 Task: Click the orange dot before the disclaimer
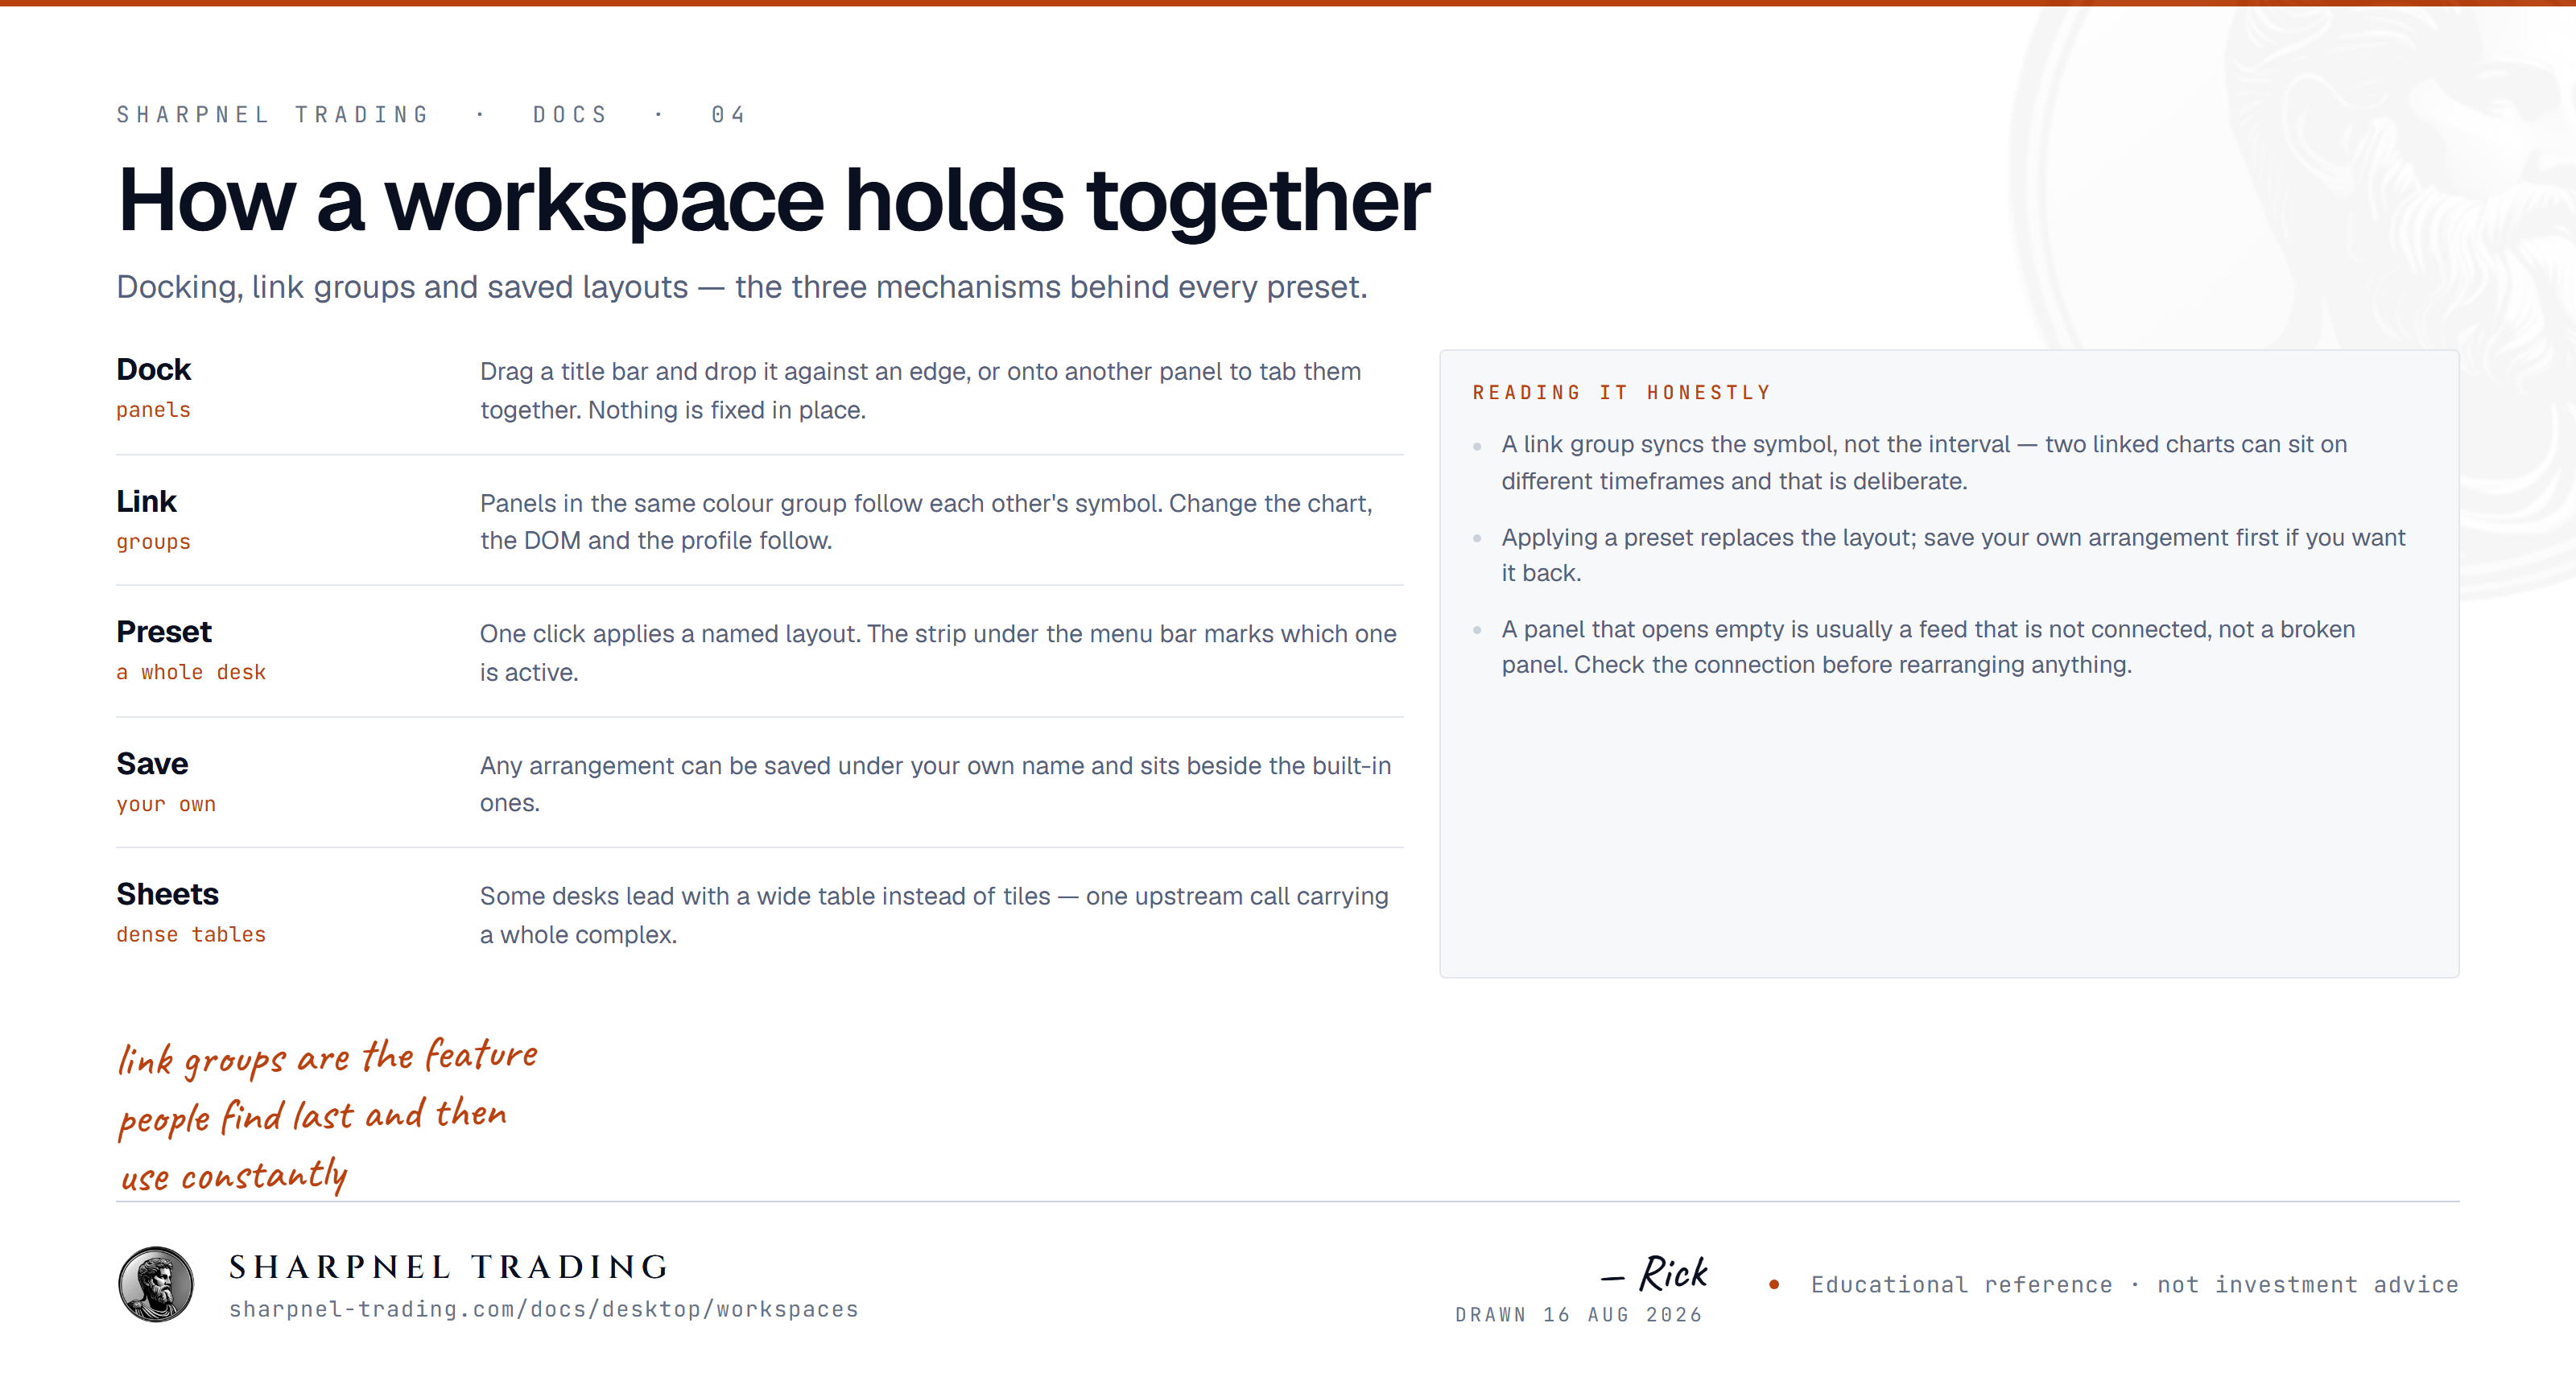[1773, 1285]
